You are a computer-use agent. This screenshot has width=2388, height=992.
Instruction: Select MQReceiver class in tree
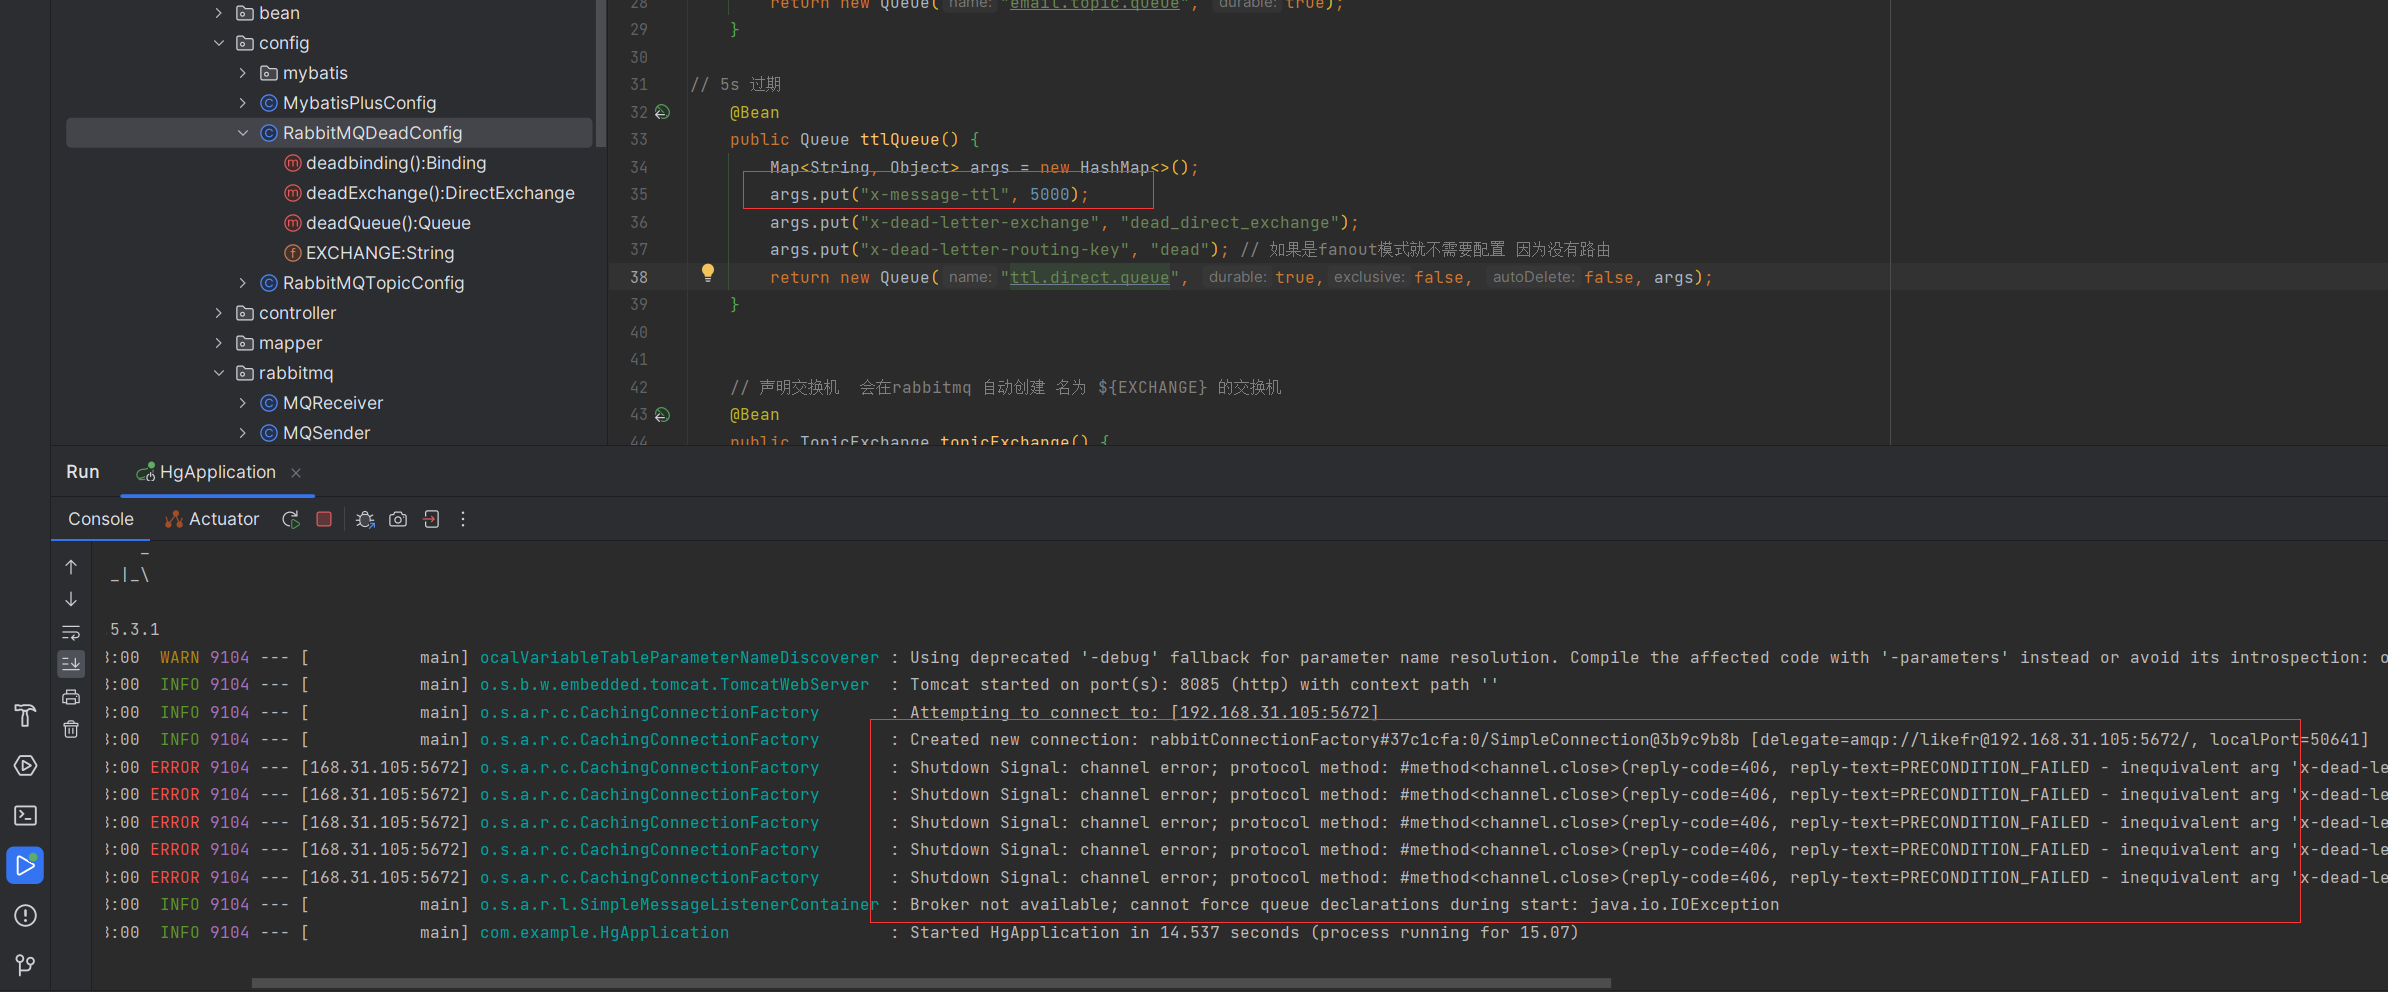click(333, 403)
